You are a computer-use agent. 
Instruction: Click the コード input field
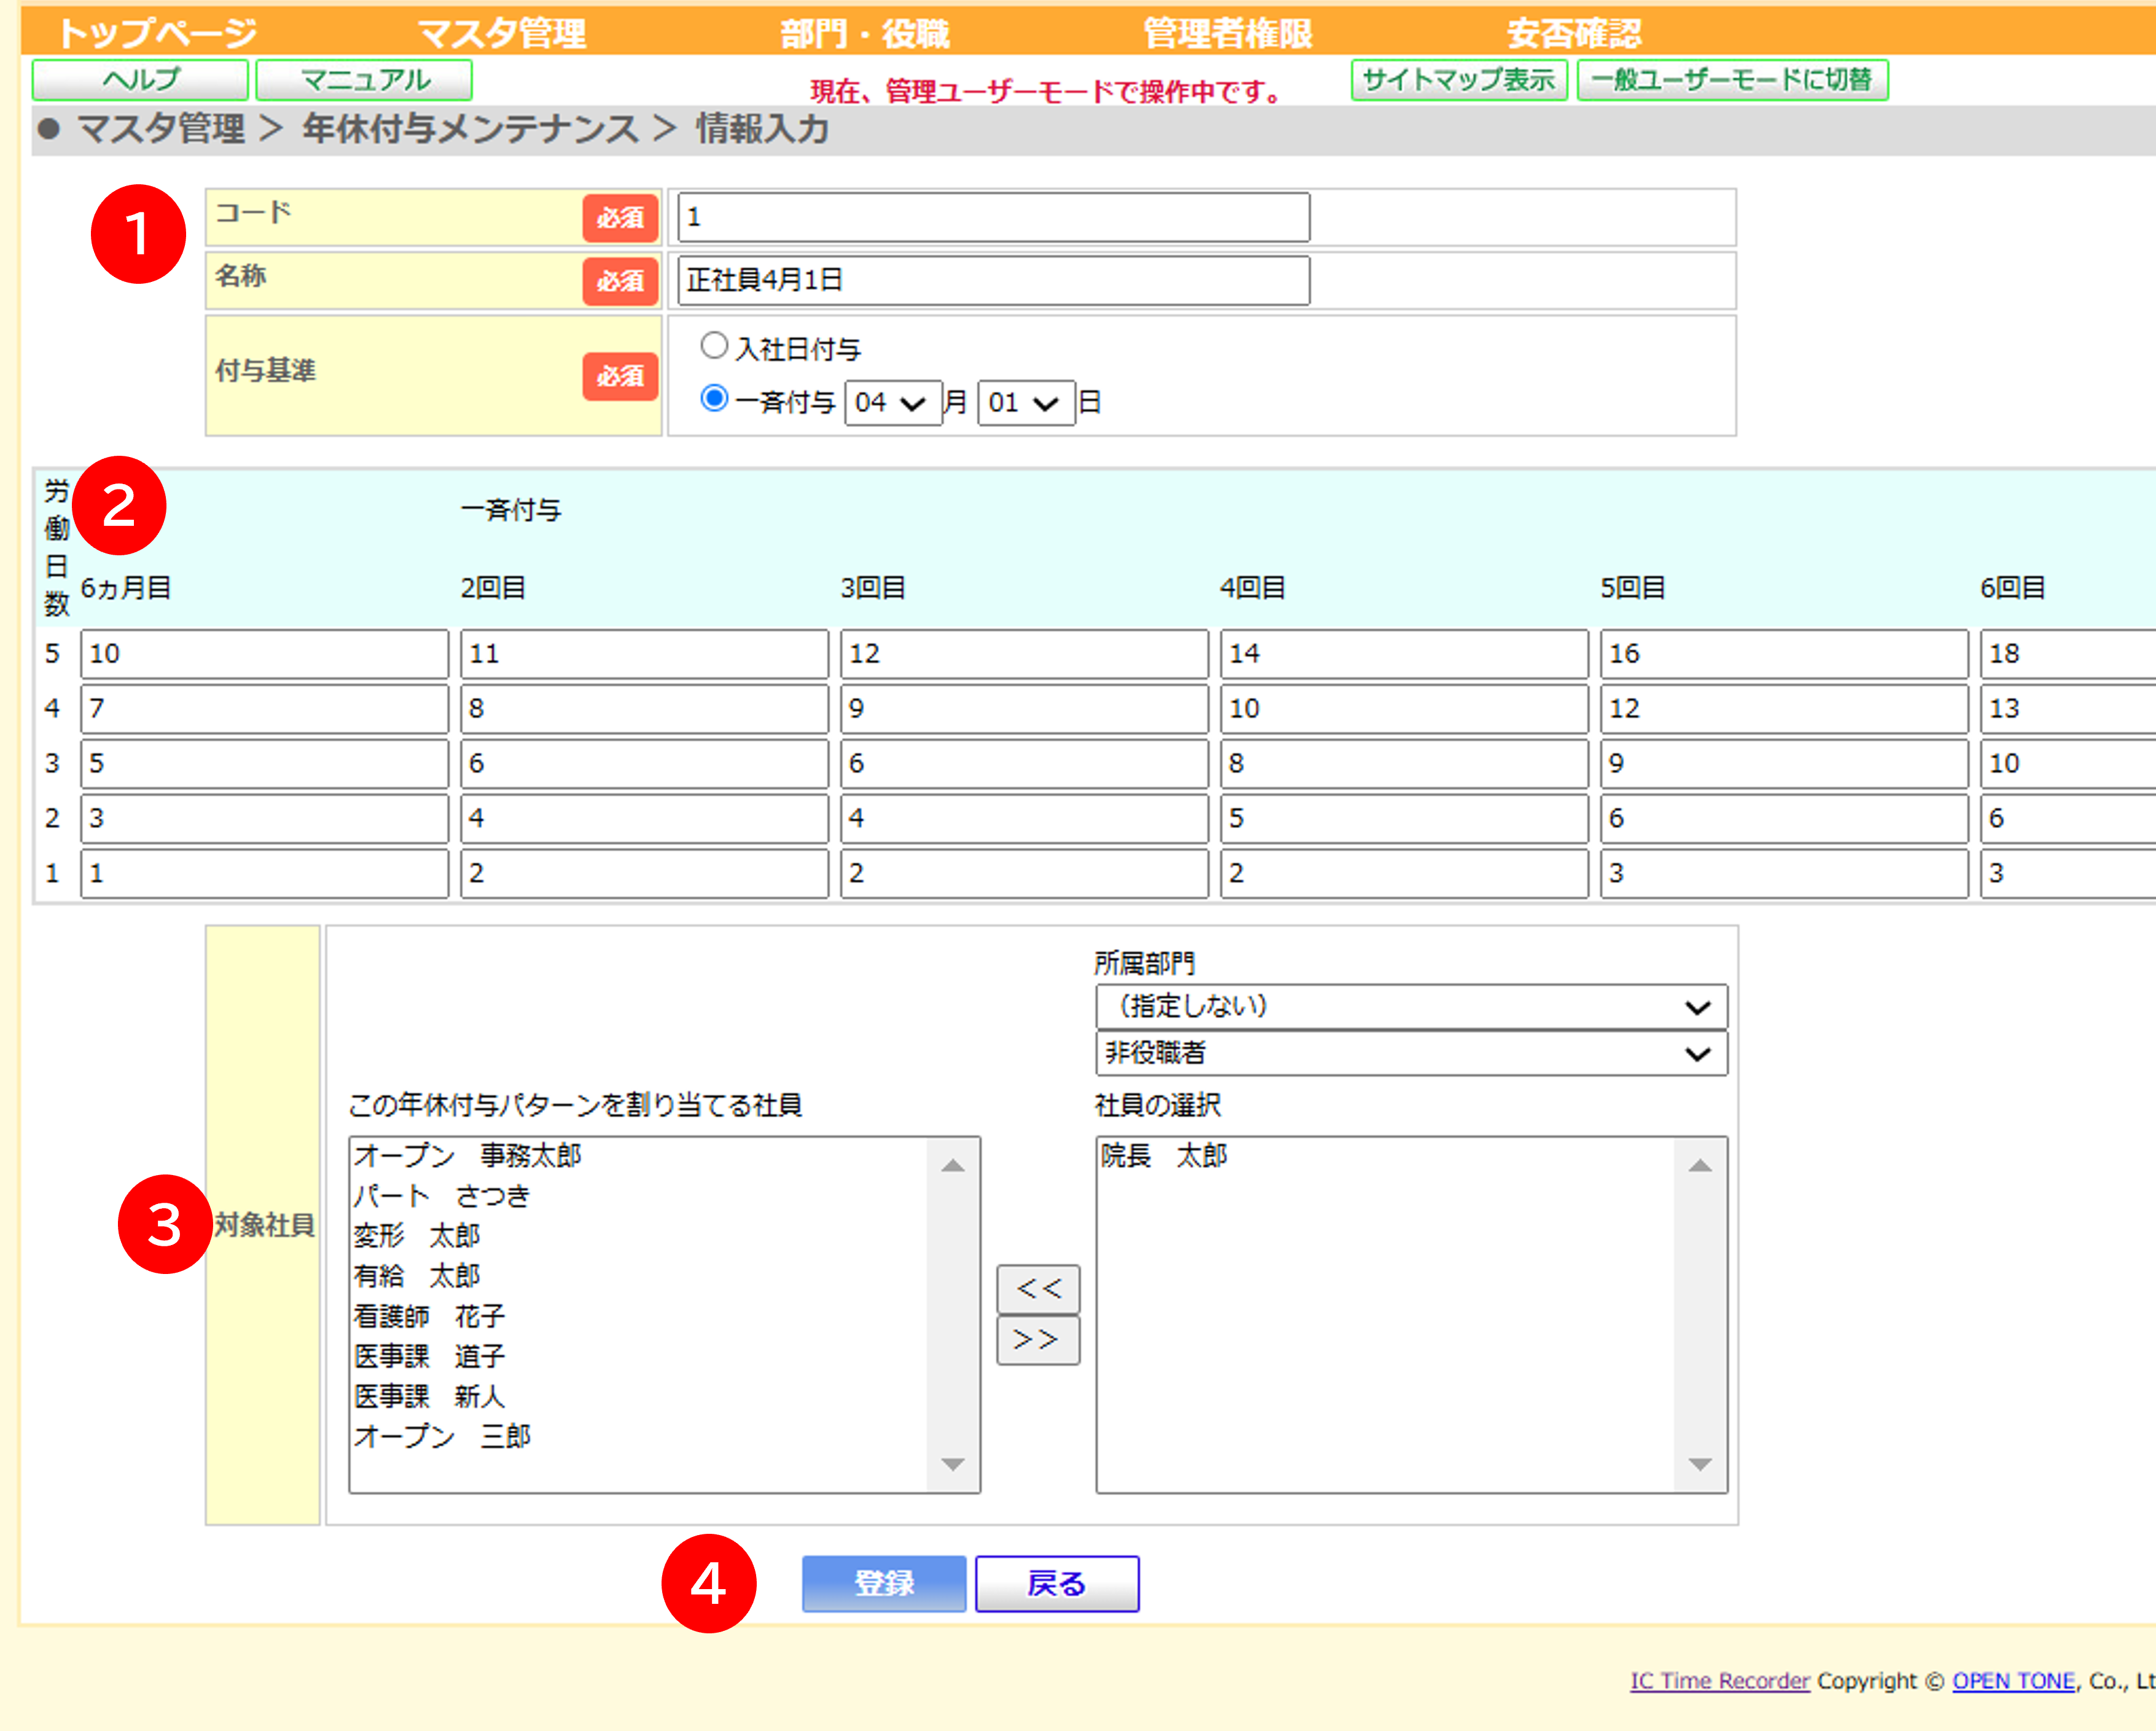point(994,217)
